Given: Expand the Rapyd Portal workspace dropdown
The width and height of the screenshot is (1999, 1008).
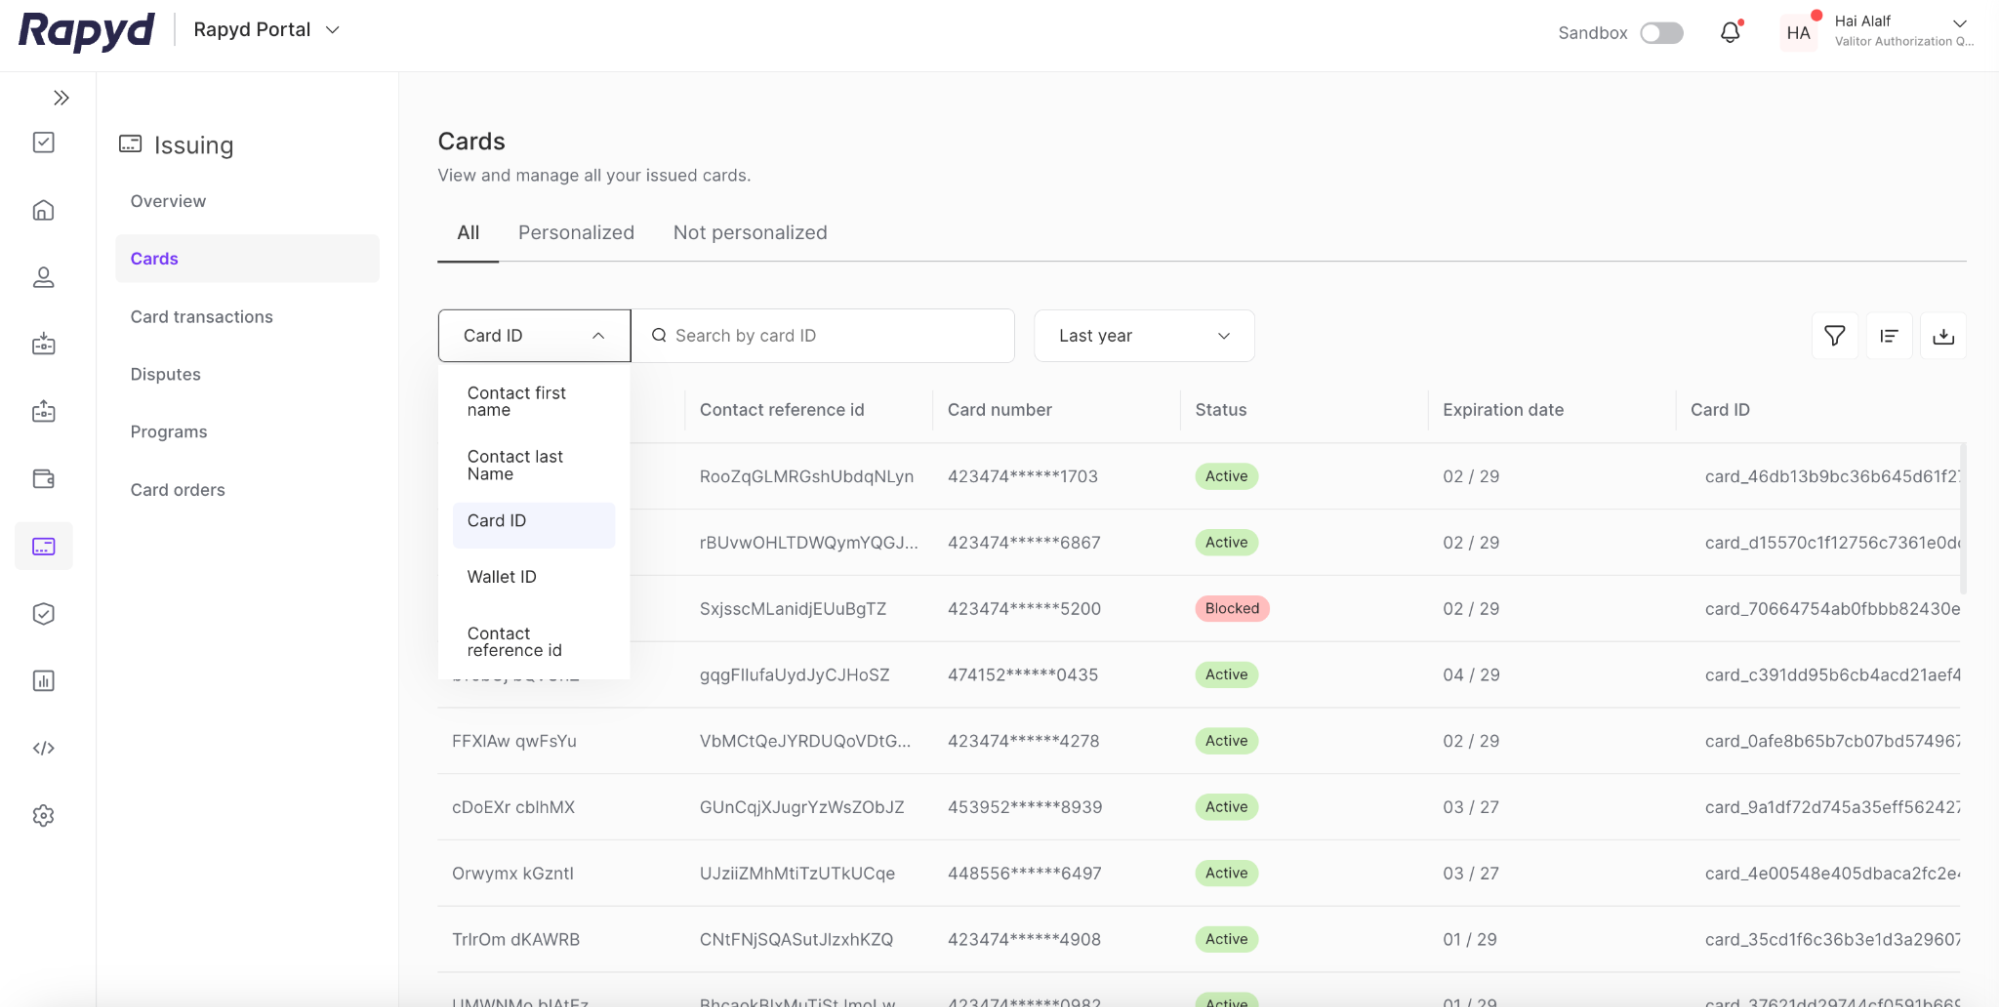Looking at the screenshot, I should 265,29.
